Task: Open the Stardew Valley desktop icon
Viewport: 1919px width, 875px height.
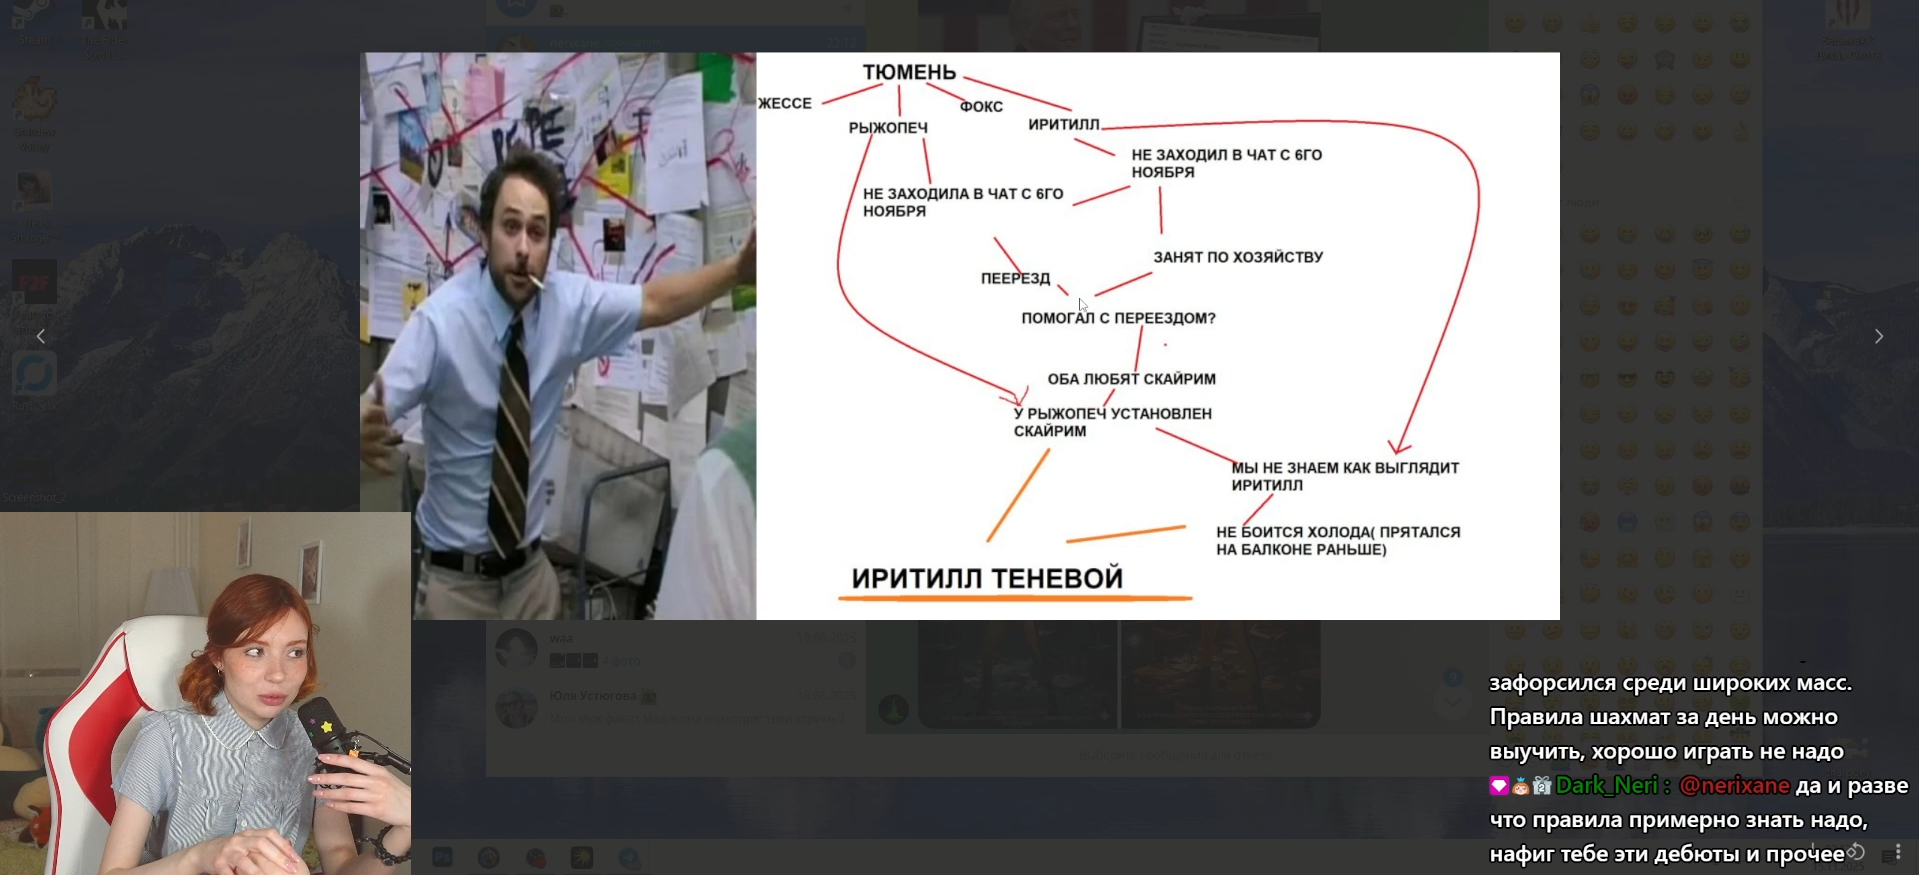Action: click(x=34, y=115)
